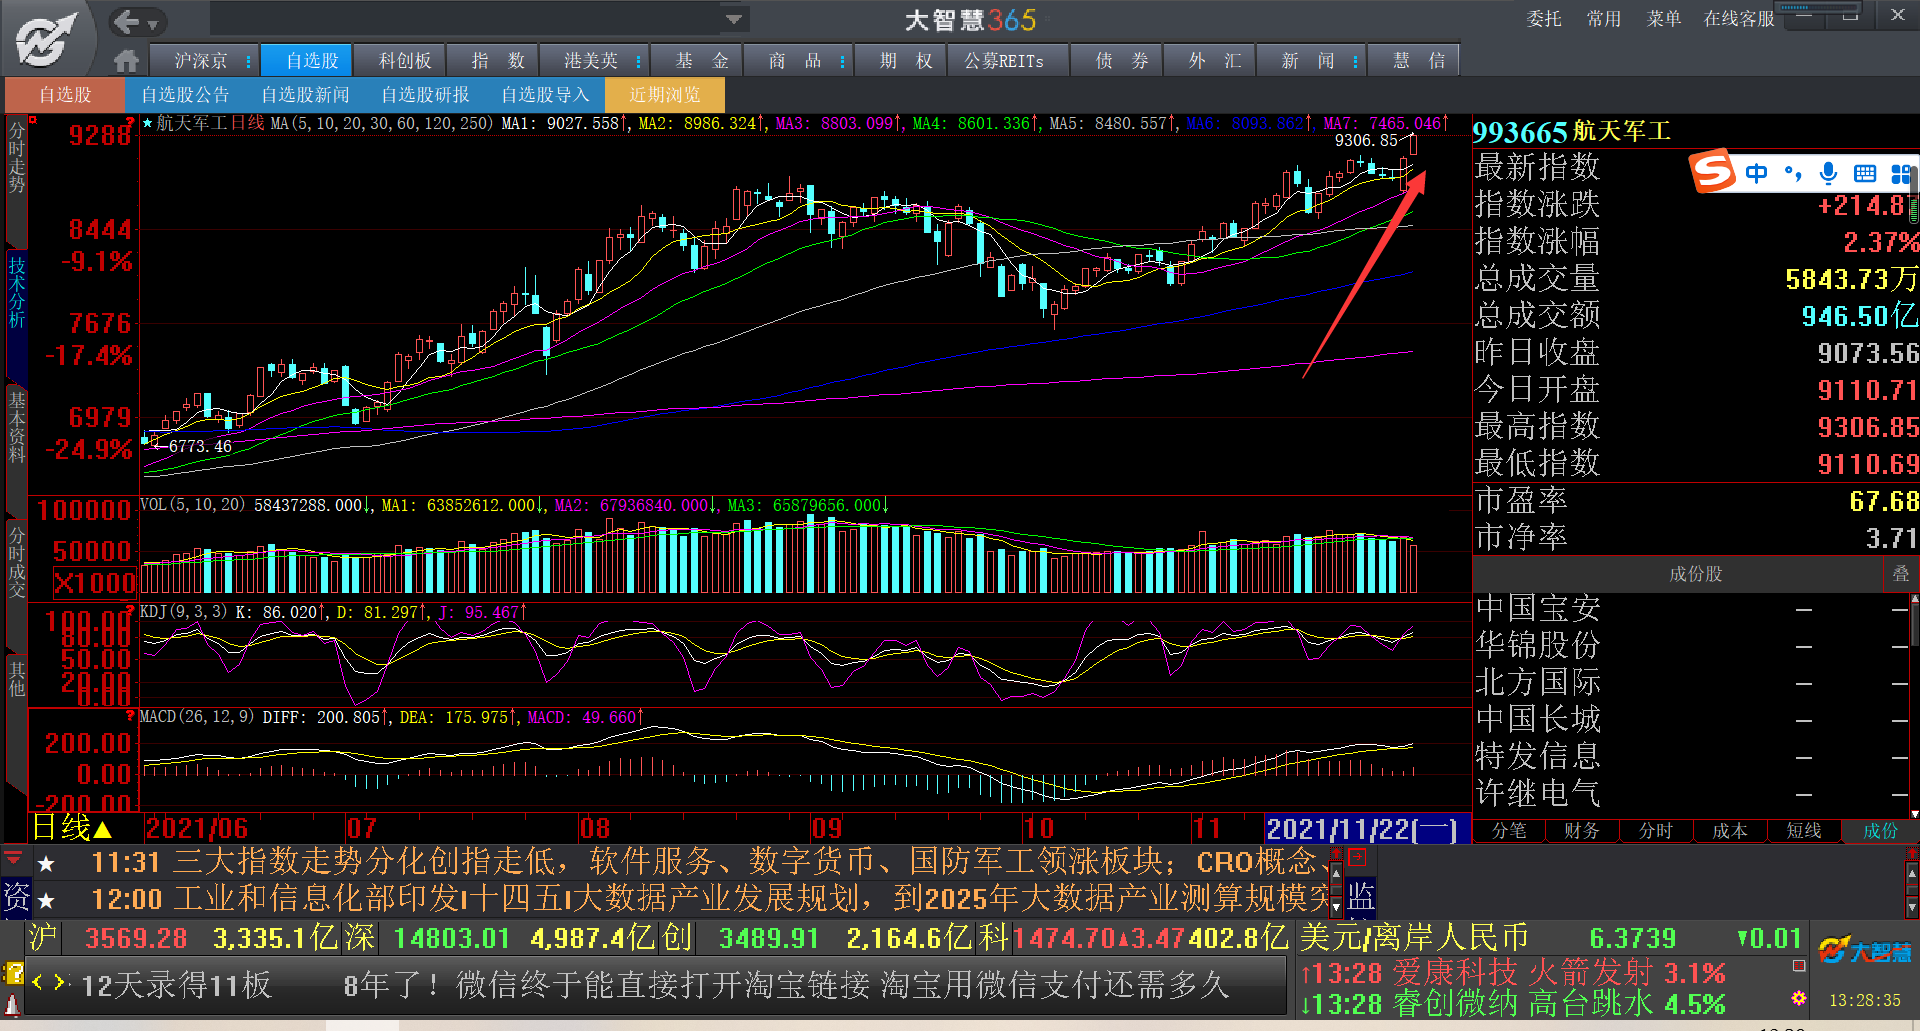1920x1031 pixels.
Task: Select the 成份 bottom tab
Action: pos(1880,830)
